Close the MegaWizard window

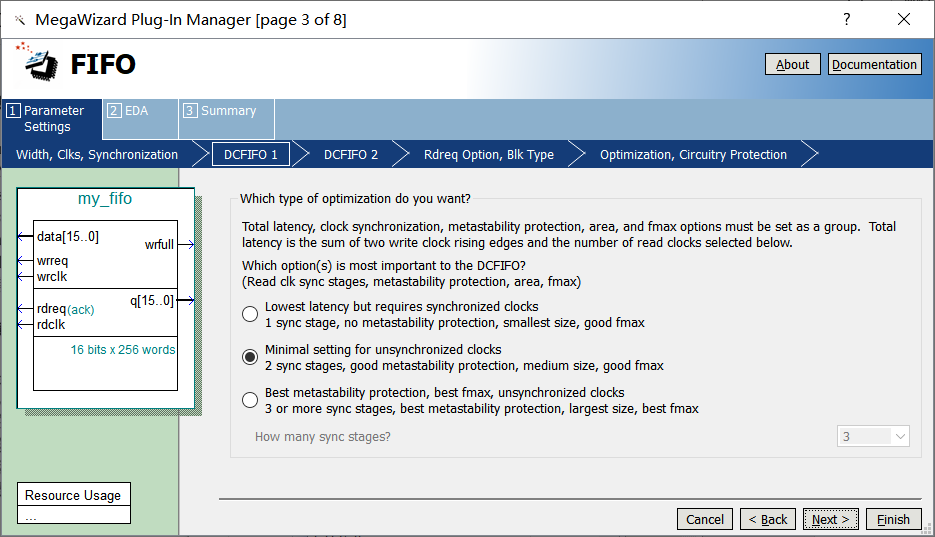click(904, 19)
